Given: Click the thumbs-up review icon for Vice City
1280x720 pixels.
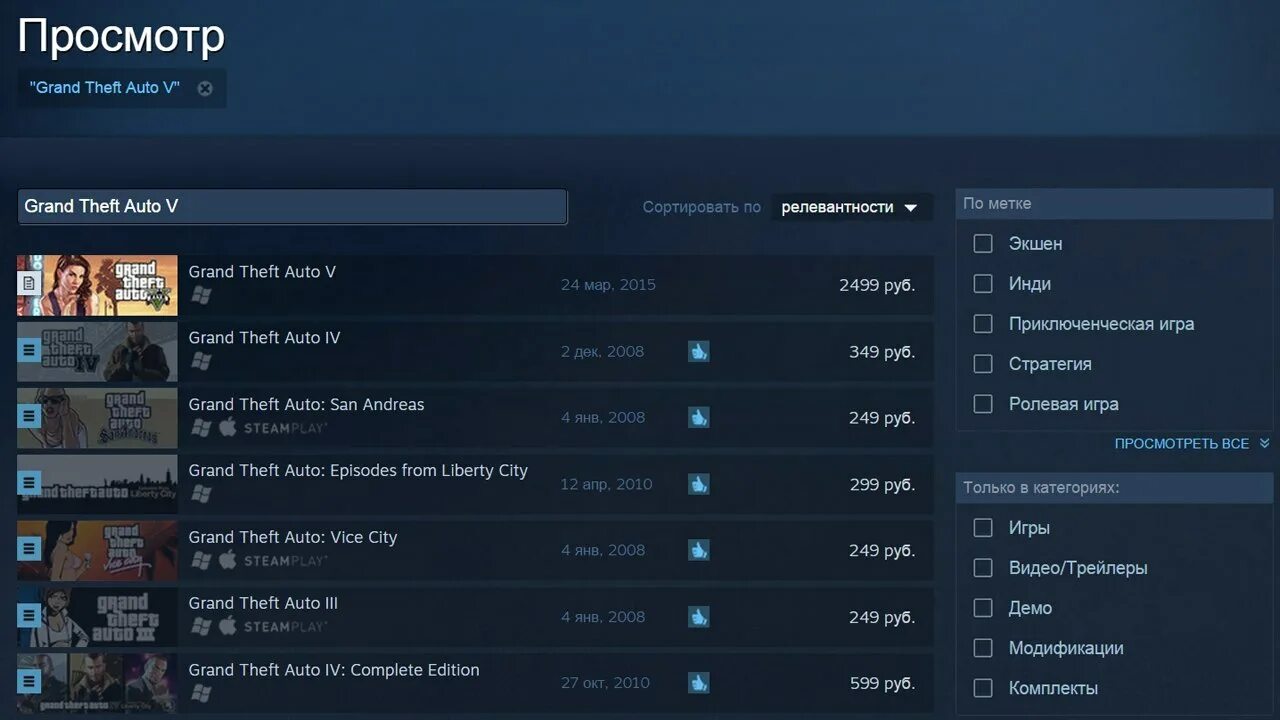Looking at the screenshot, I should tap(698, 550).
